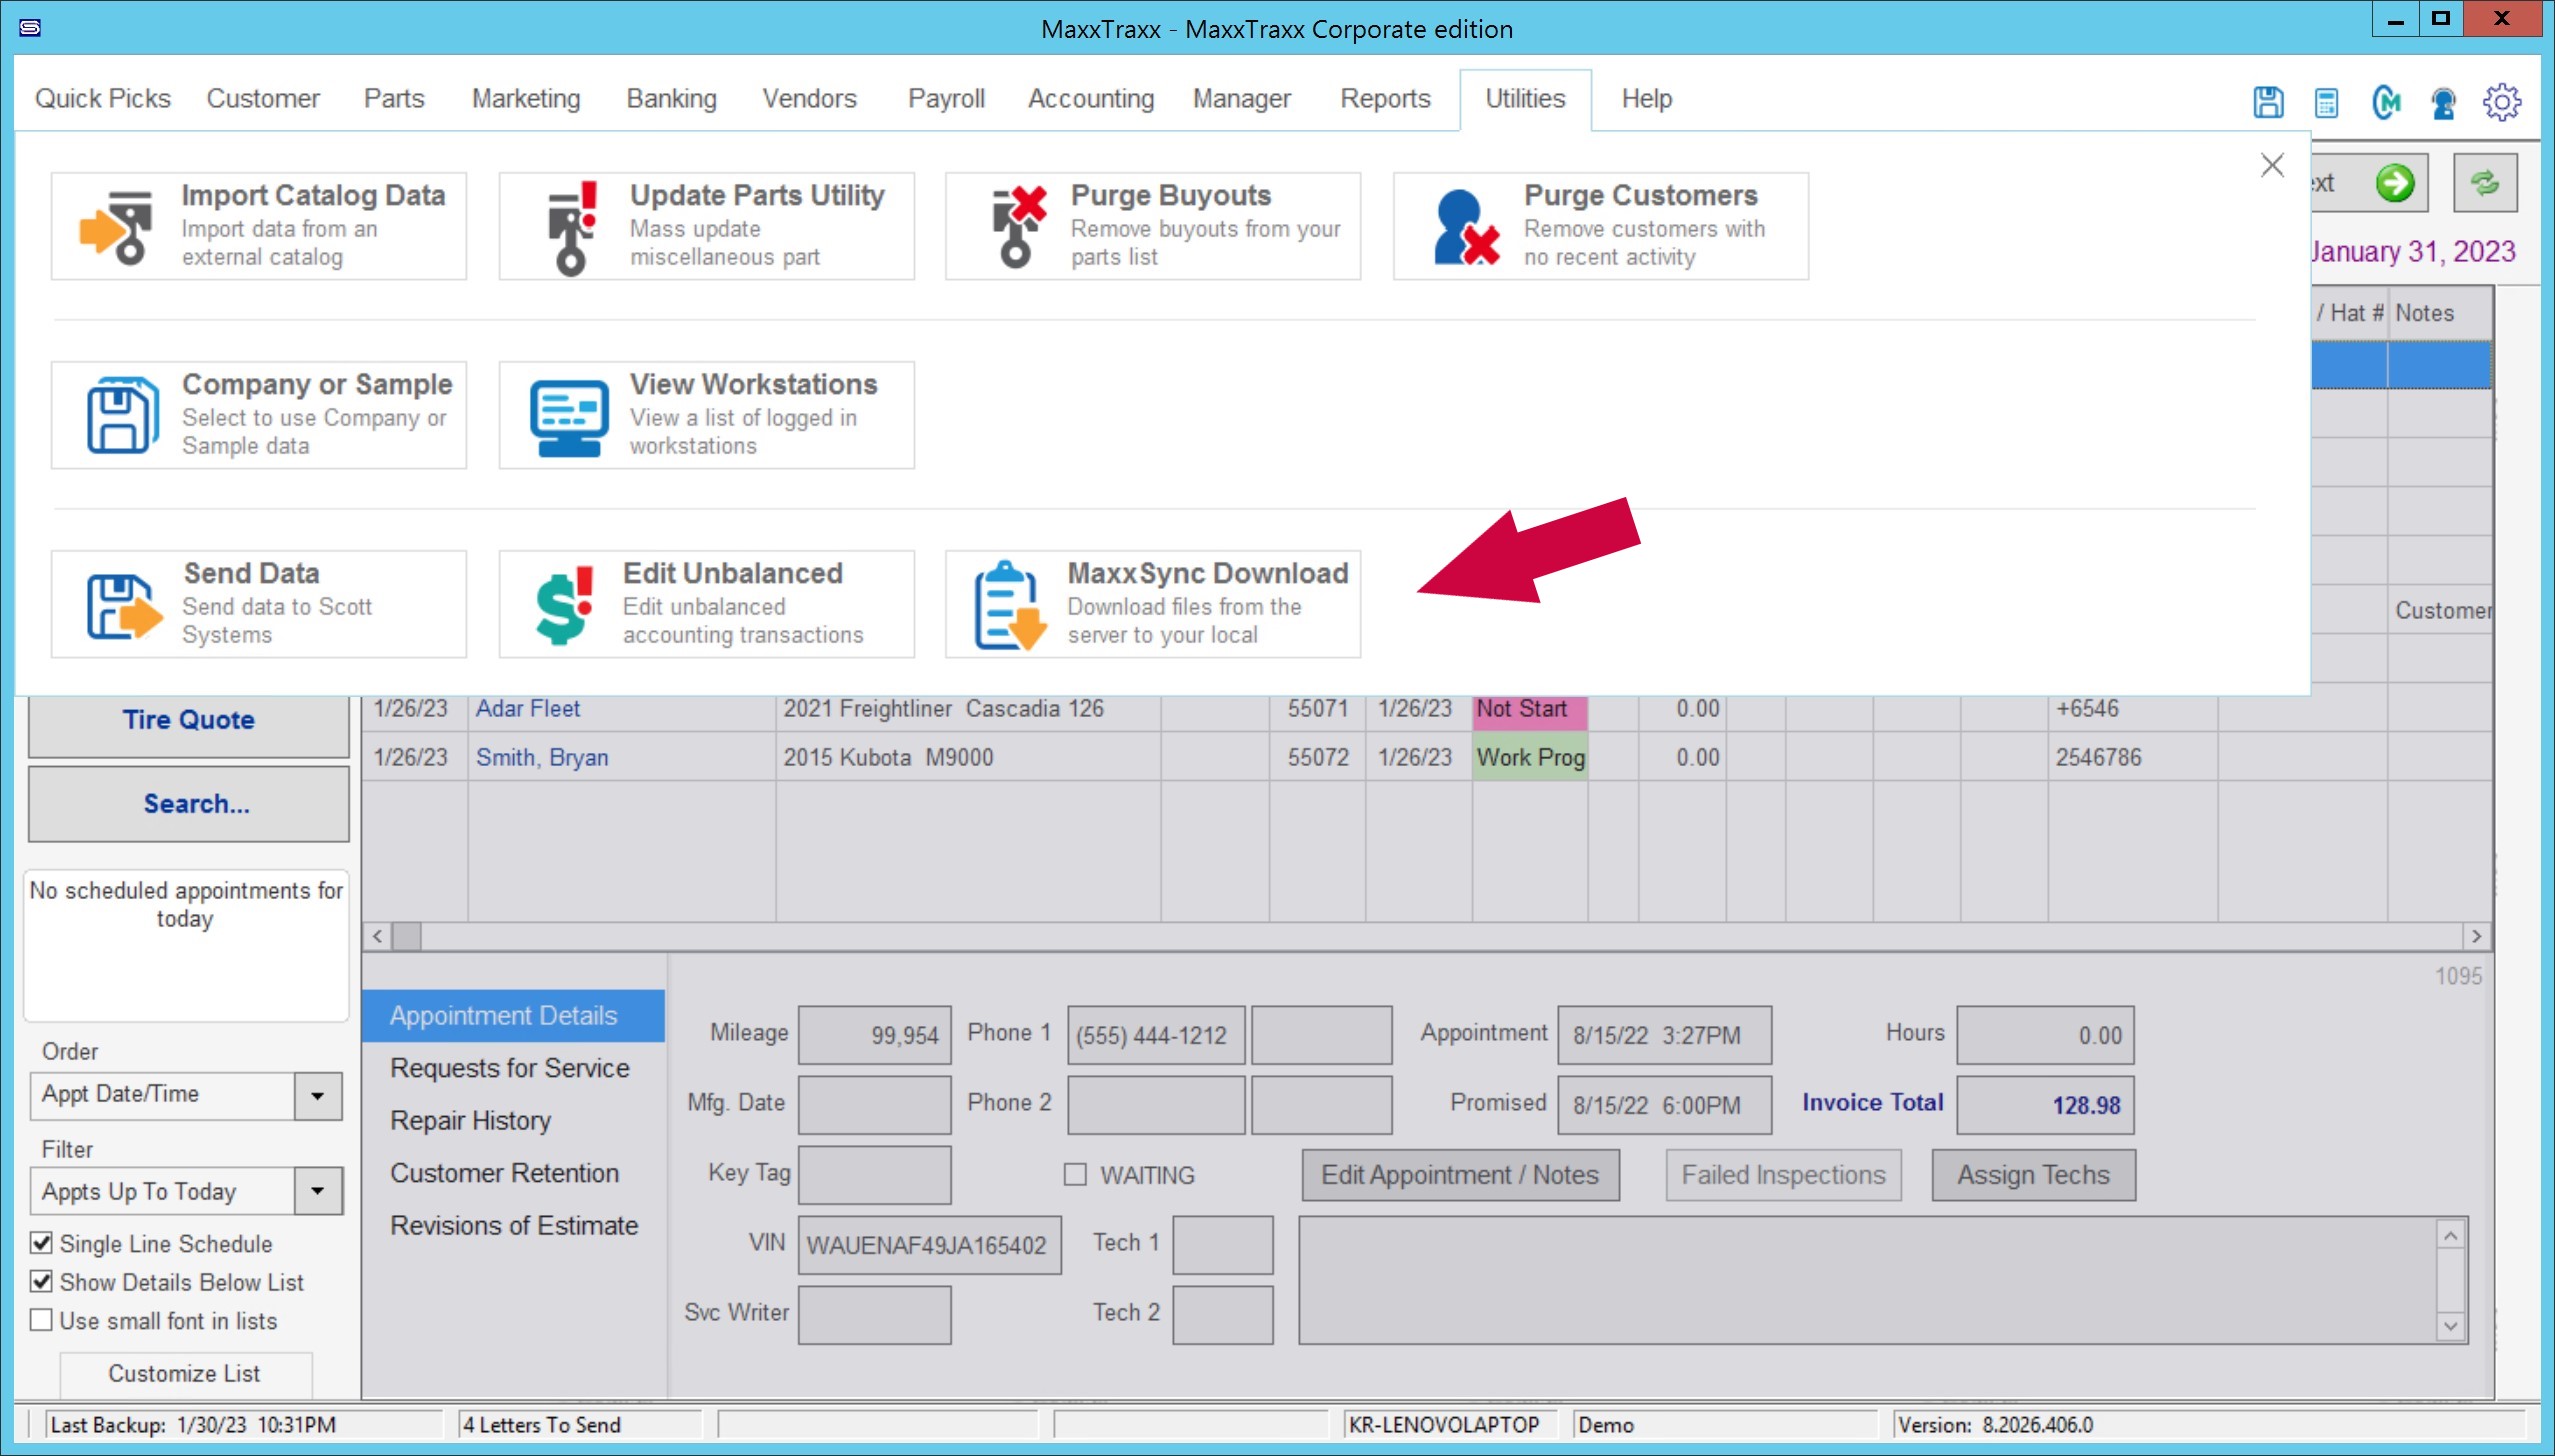Screen dimensions: 2555x1456
Task: Toggle Single Line Schedule checkbox
Action: [x=41, y=1243]
